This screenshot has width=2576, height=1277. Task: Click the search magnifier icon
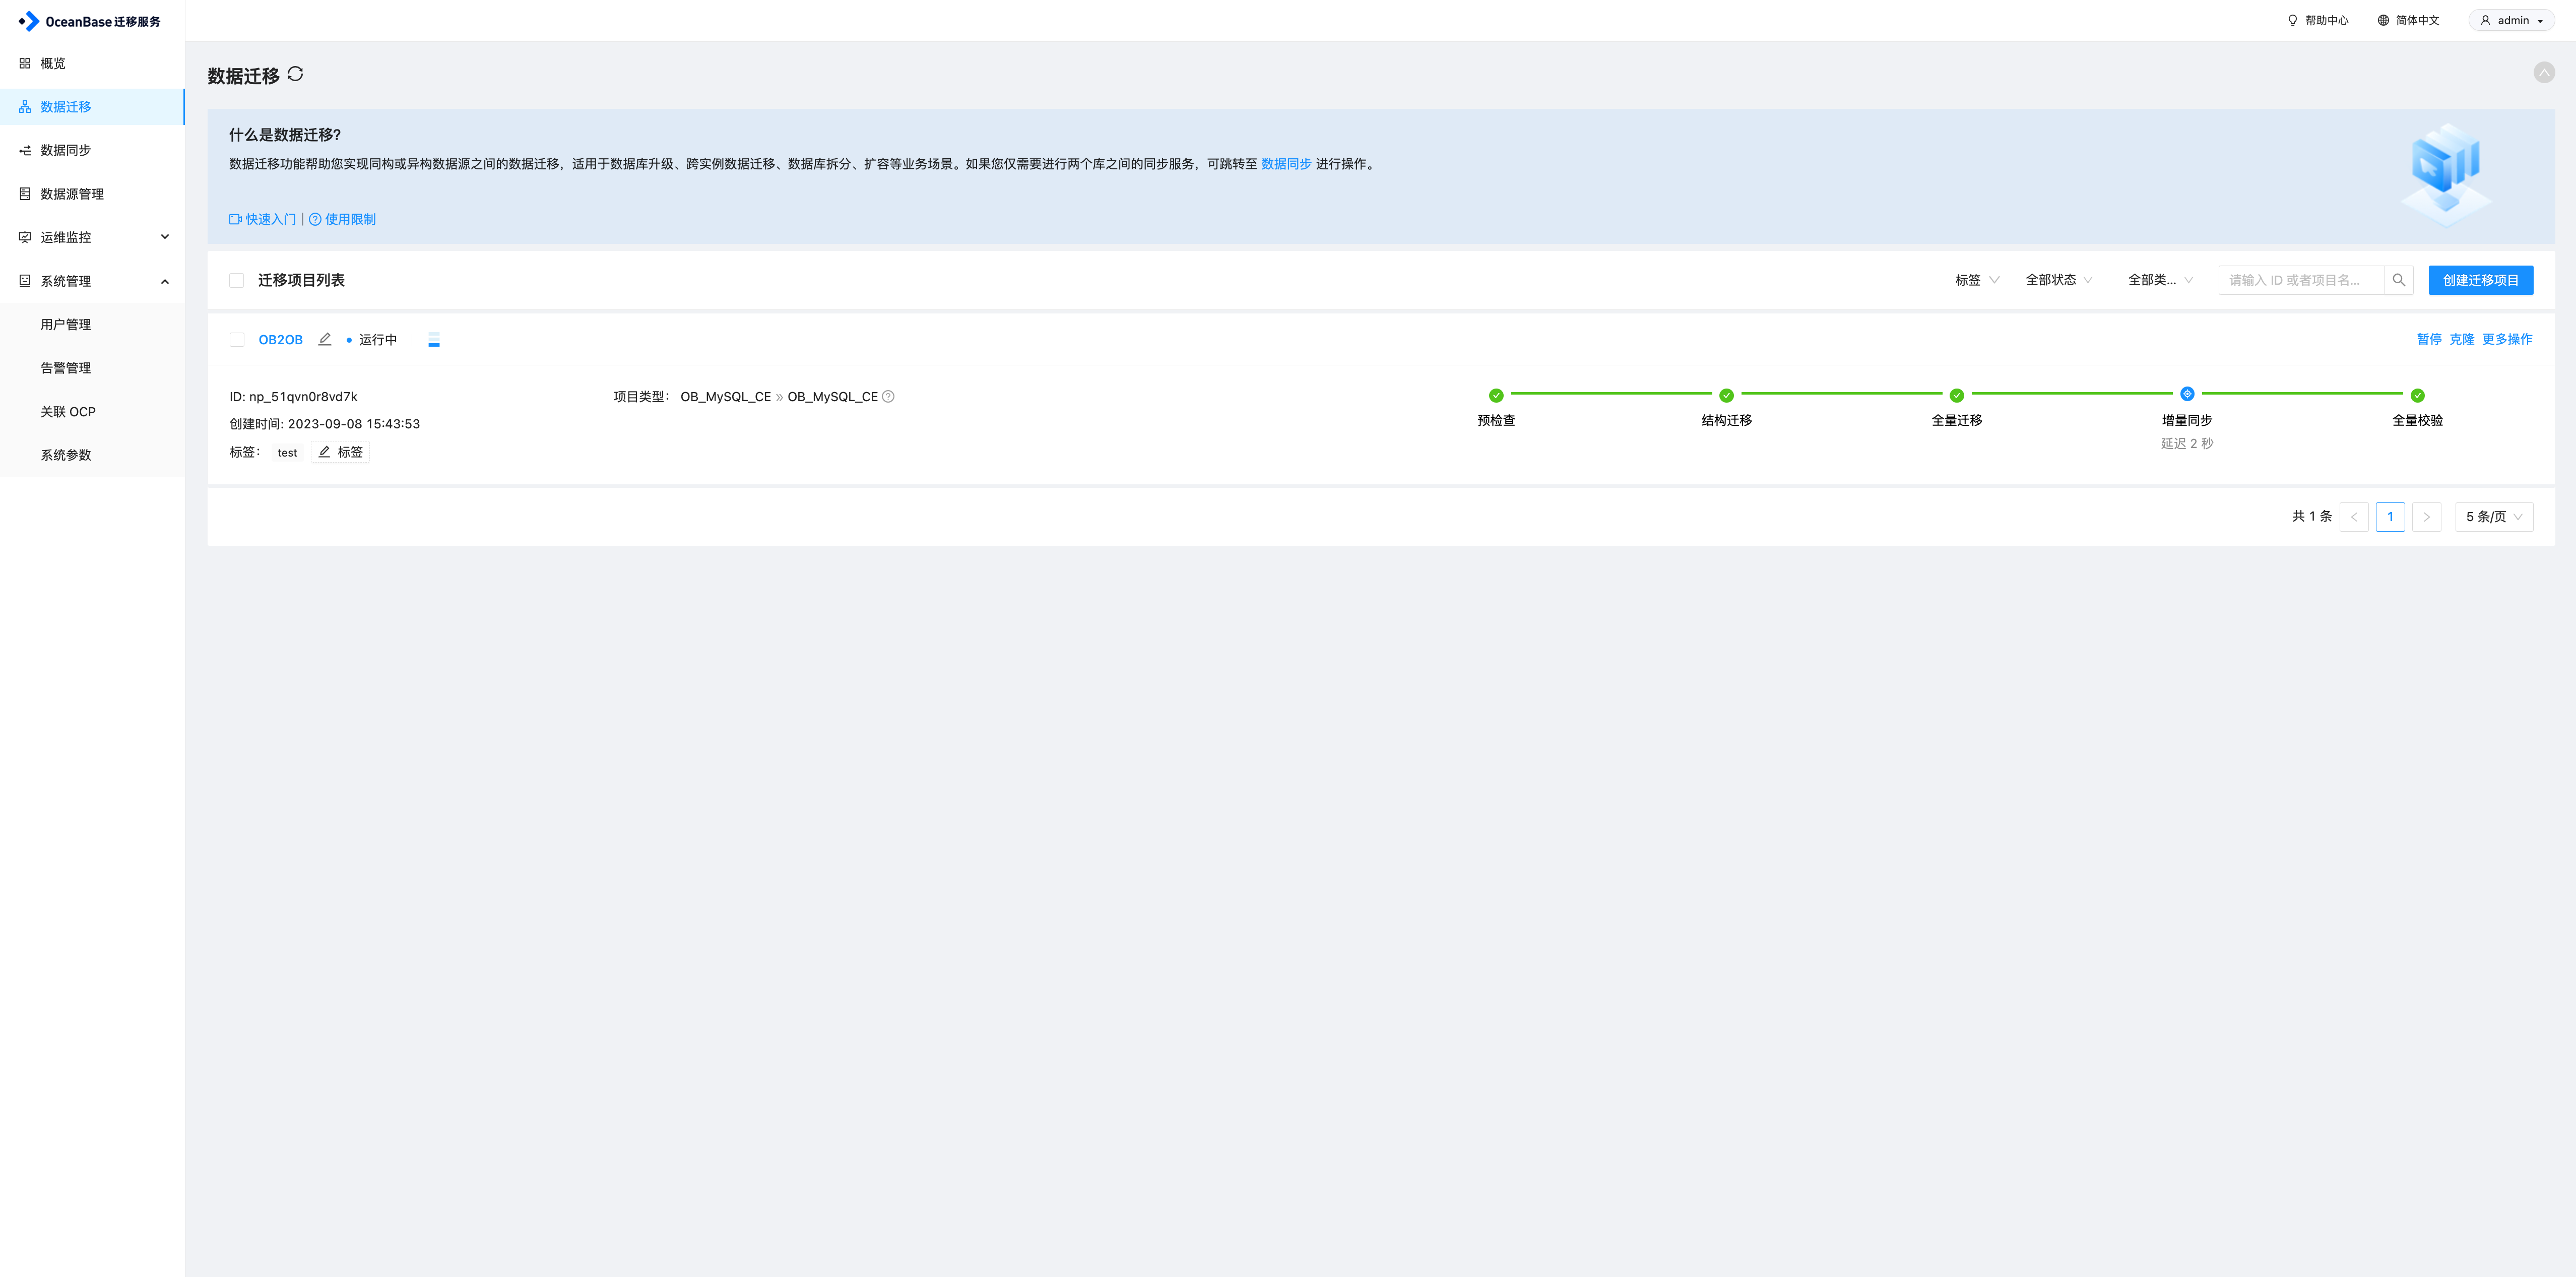pos(2398,280)
